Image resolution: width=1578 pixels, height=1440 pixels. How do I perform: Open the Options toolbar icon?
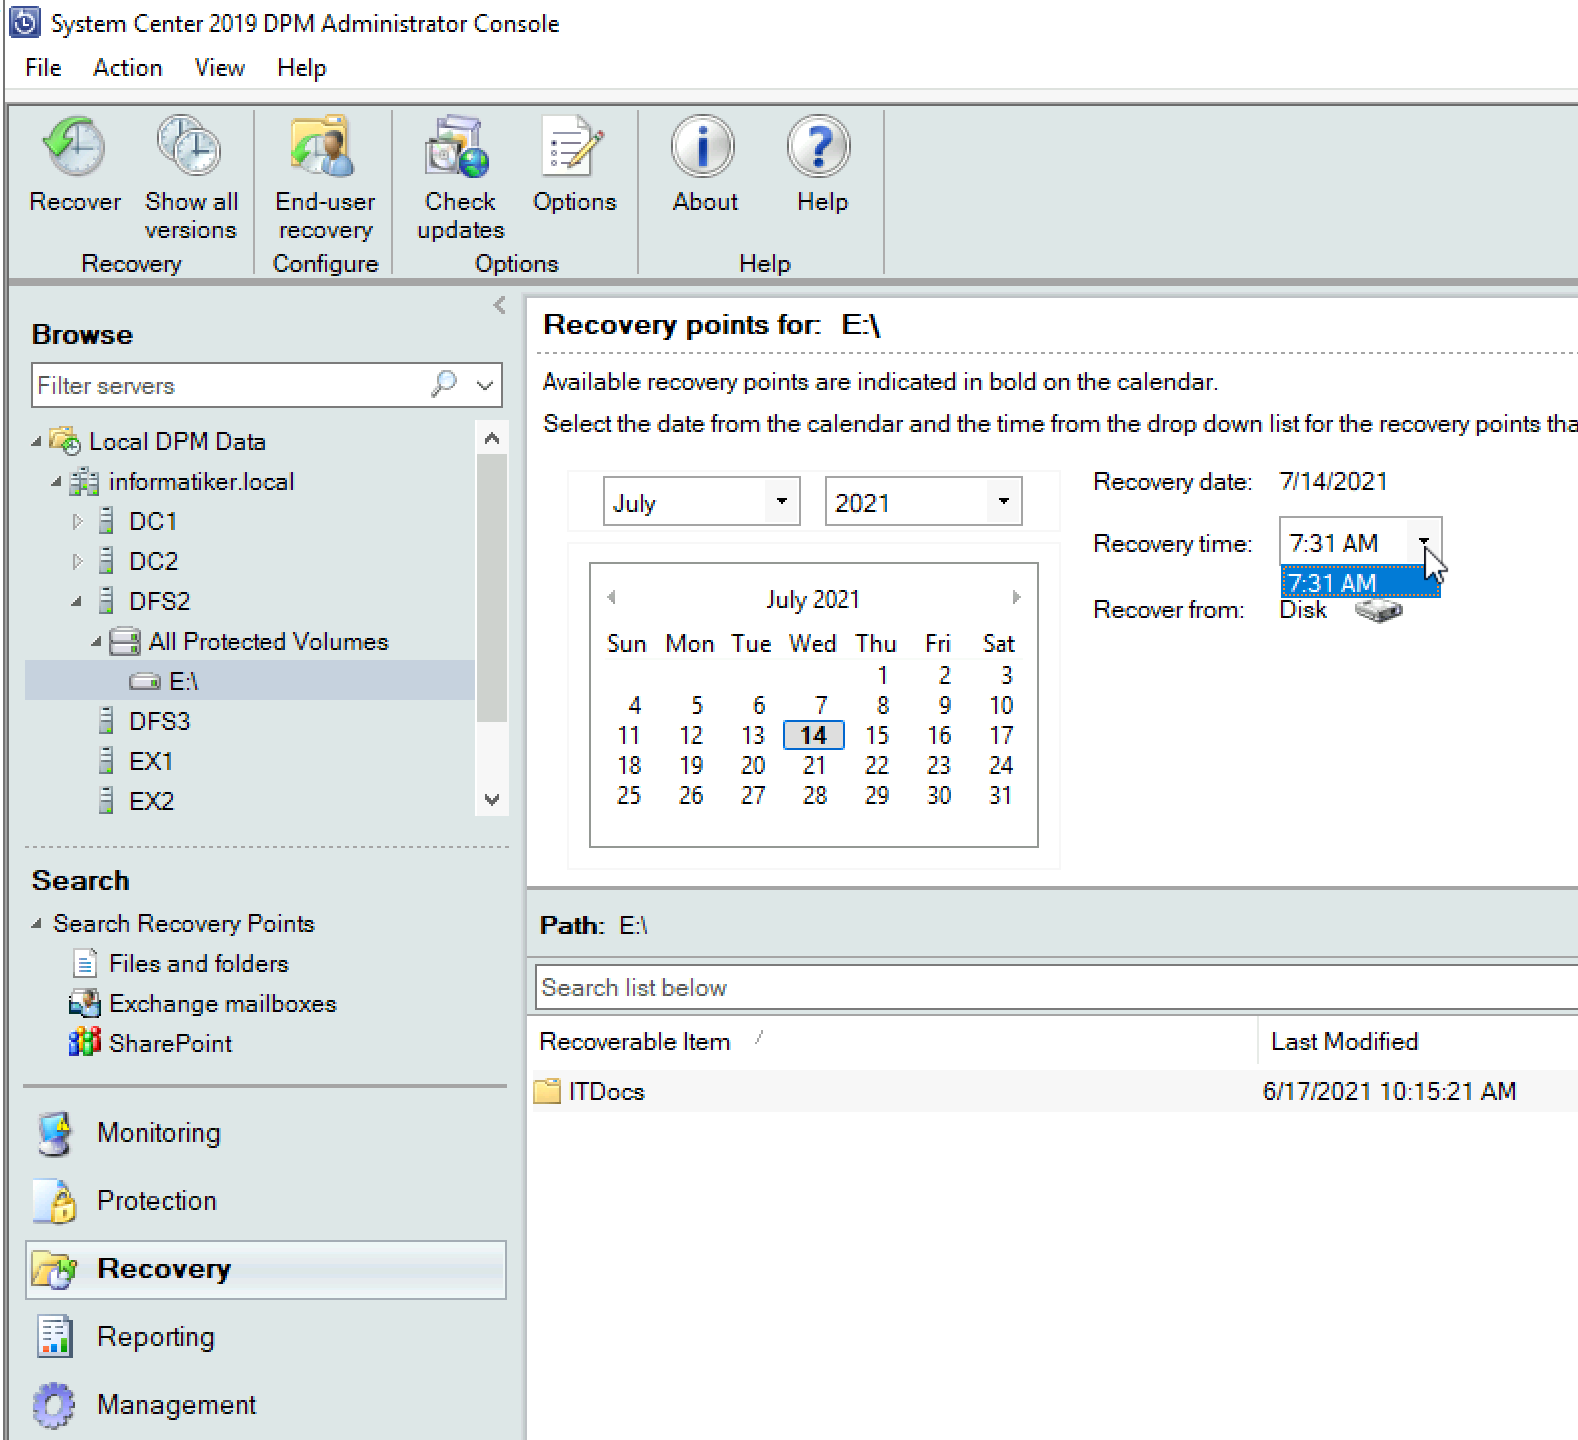(x=574, y=147)
